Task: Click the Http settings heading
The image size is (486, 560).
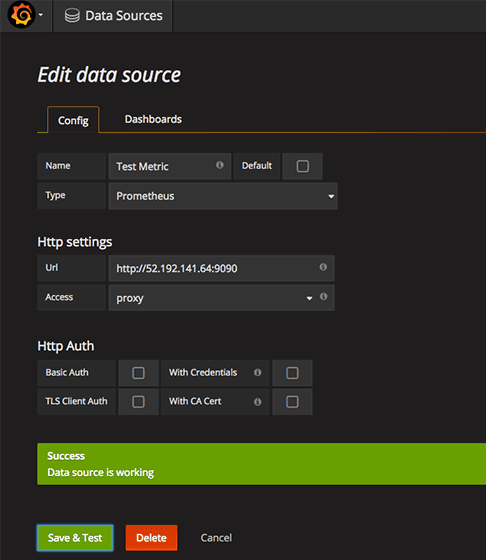Action: click(75, 242)
